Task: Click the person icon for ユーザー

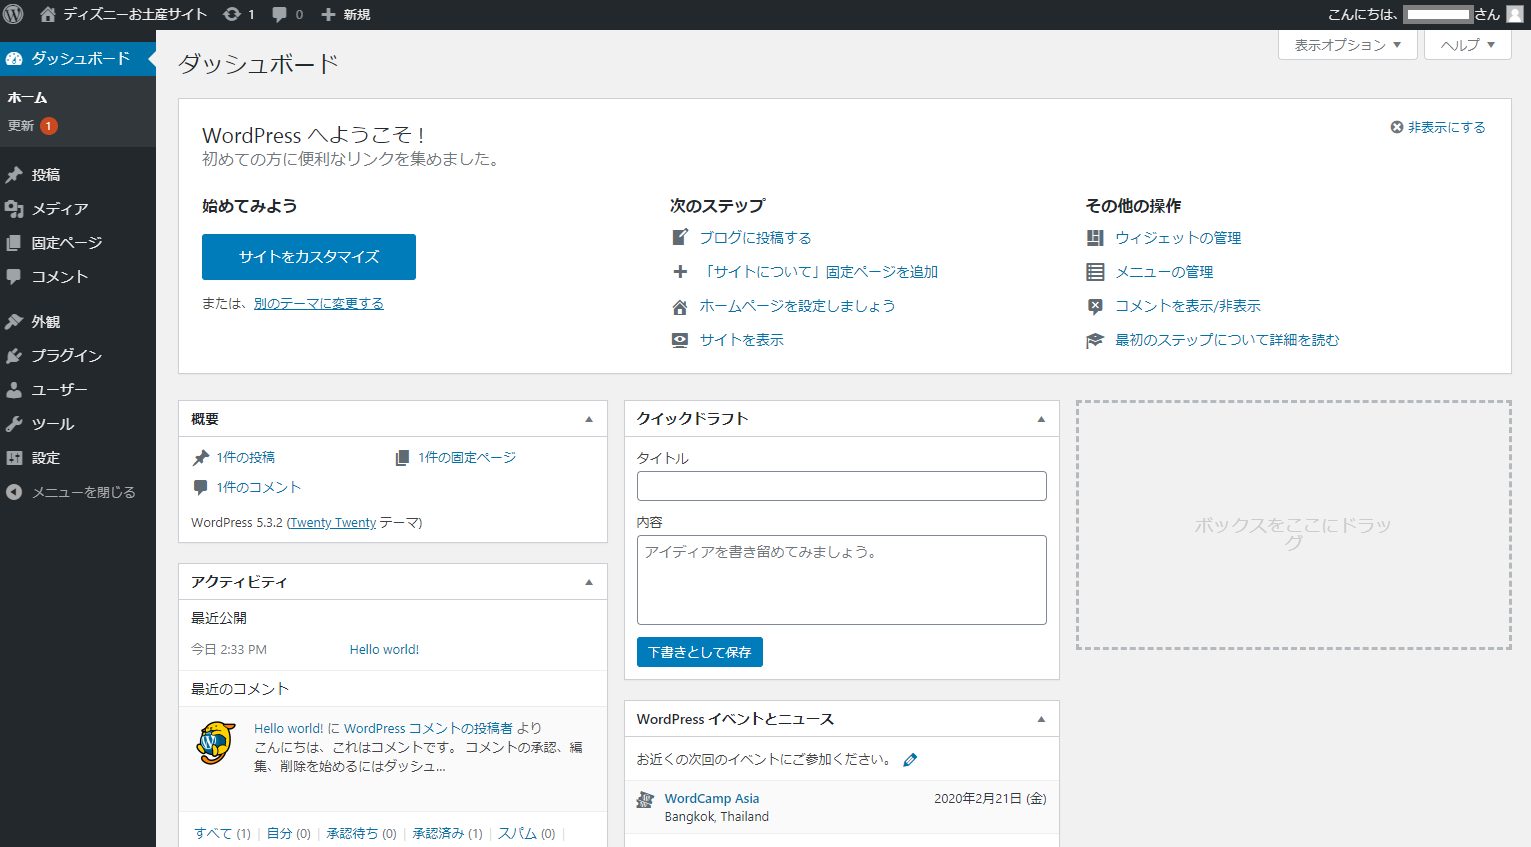Action: click(x=14, y=390)
